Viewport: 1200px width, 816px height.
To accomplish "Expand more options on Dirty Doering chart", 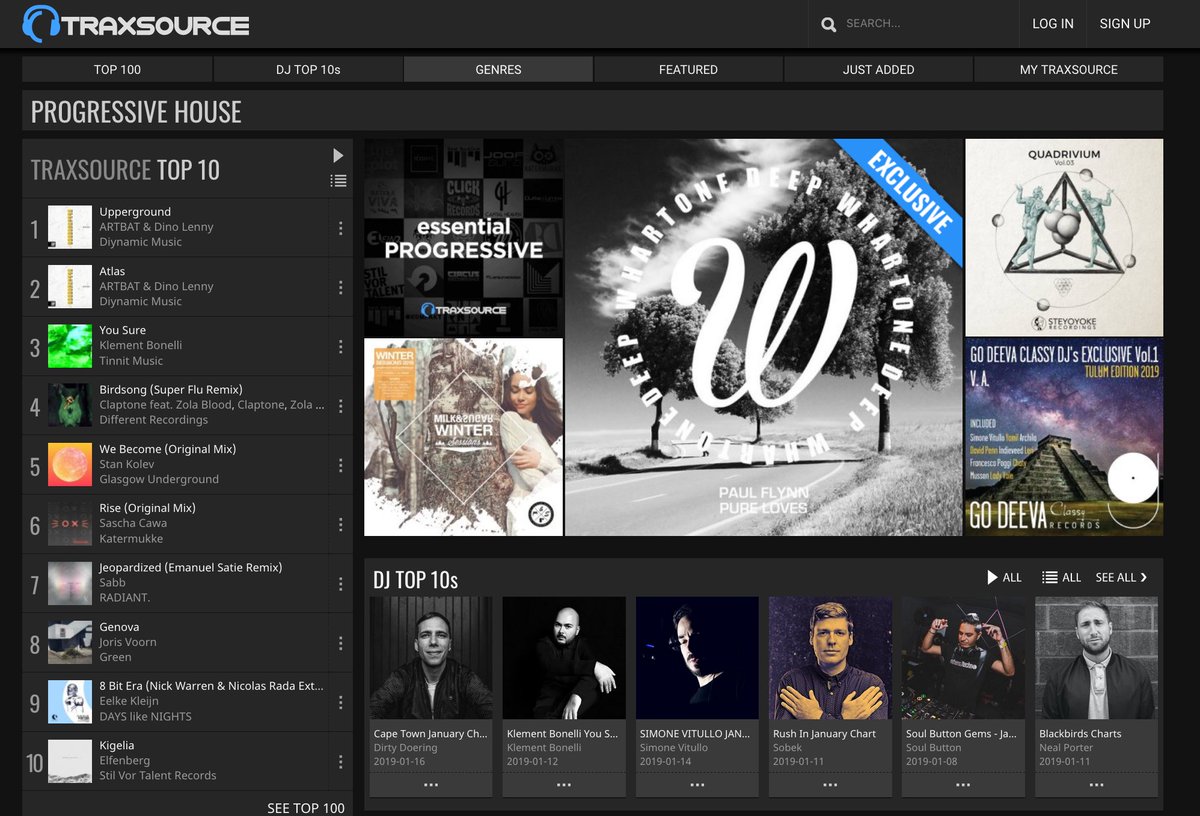I will click(x=430, y=787).
